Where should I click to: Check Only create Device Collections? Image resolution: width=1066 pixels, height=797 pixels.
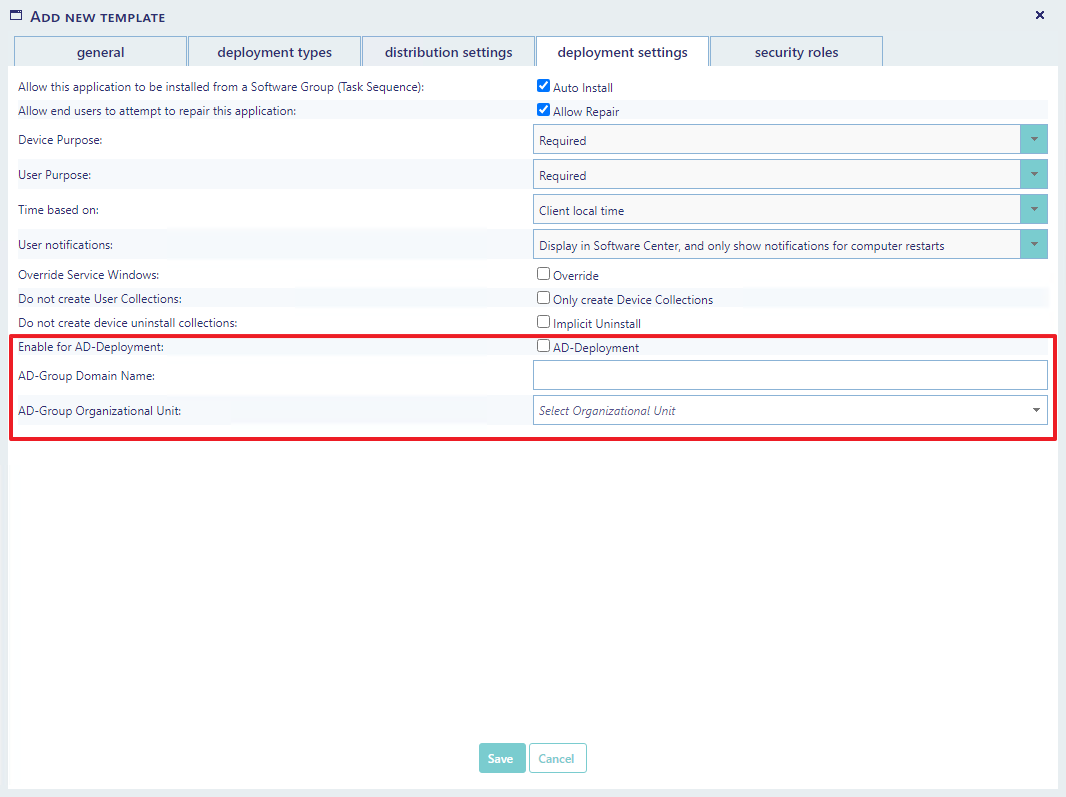click(544, 298)
